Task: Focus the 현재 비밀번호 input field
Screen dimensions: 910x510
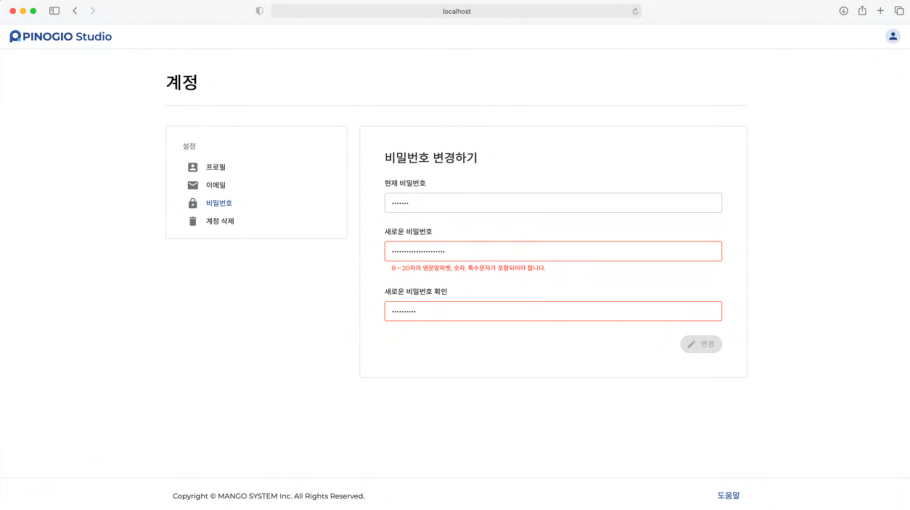Action: (553, 203)
